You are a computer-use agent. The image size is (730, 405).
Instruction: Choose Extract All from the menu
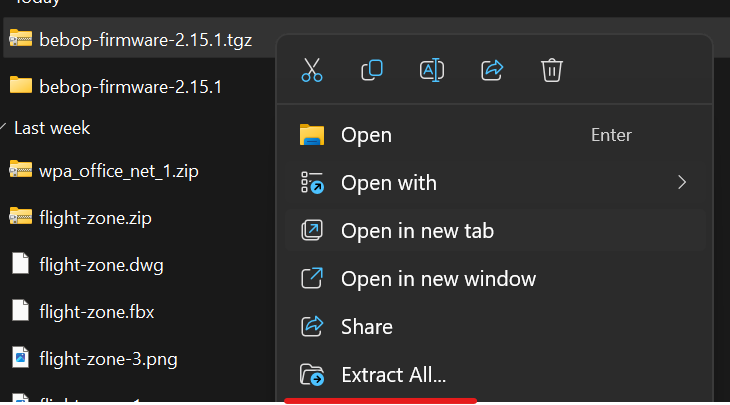(393, 375)
